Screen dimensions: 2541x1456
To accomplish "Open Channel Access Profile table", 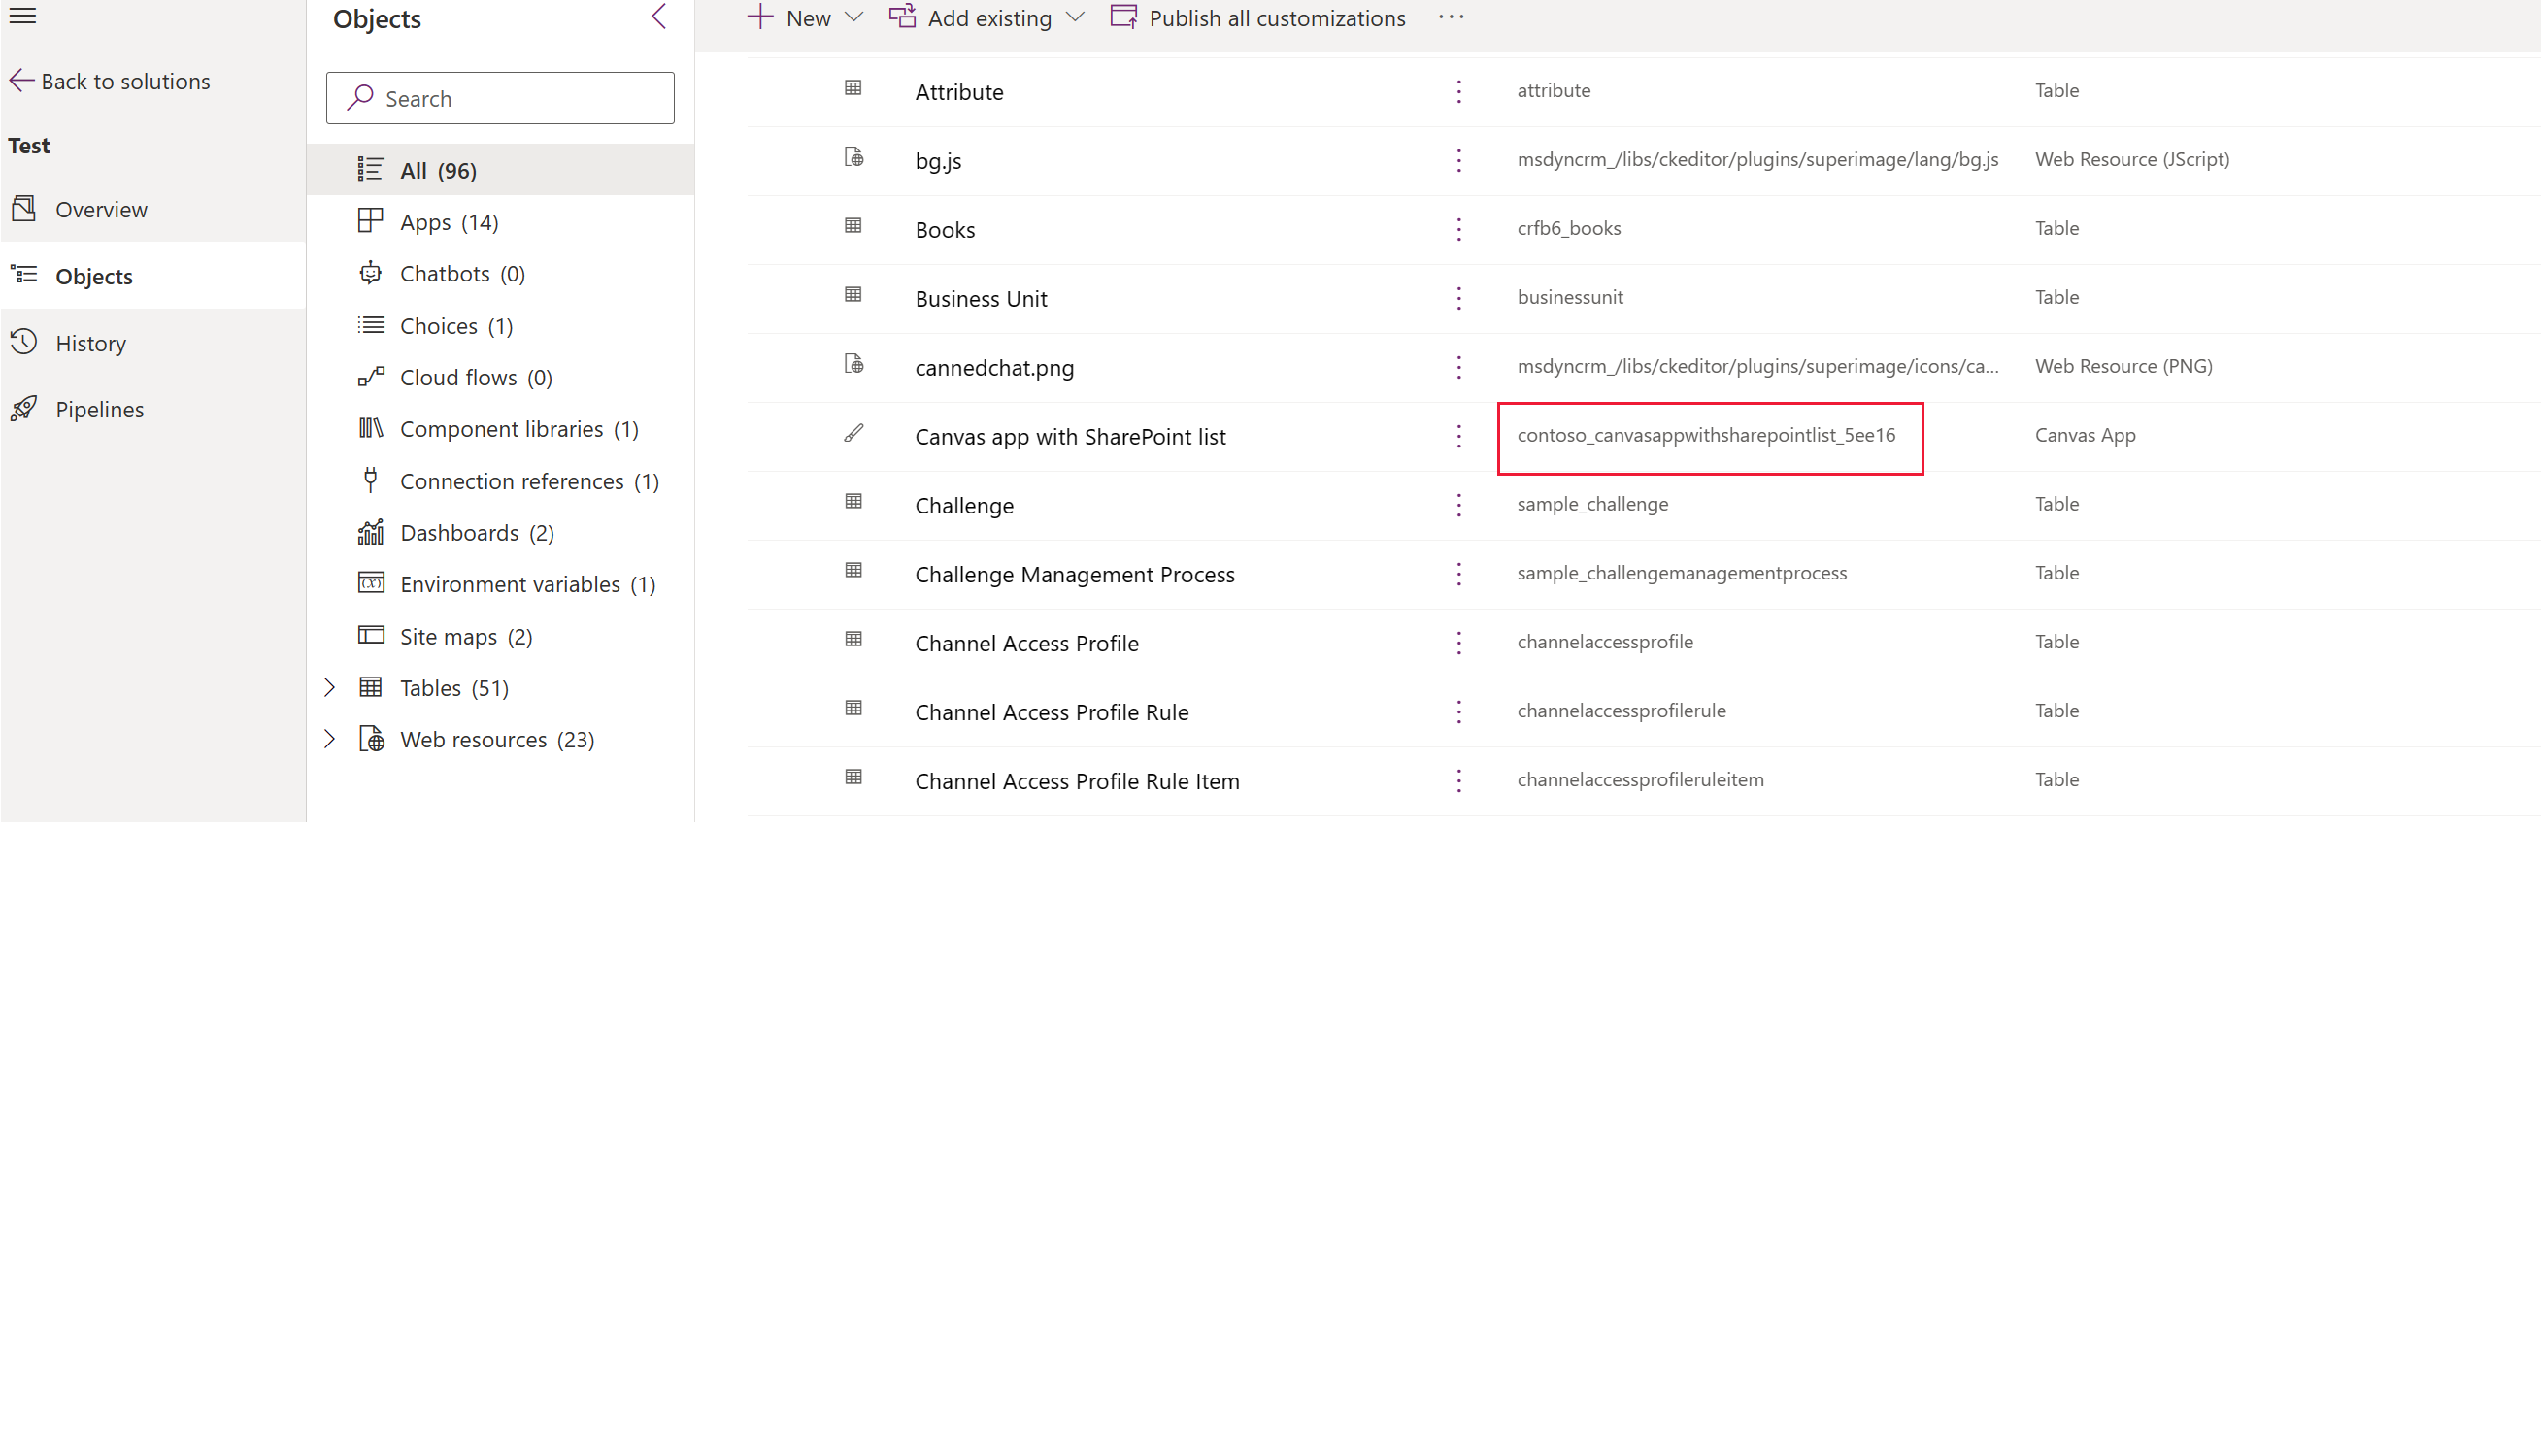I will tap(1027, 644).
